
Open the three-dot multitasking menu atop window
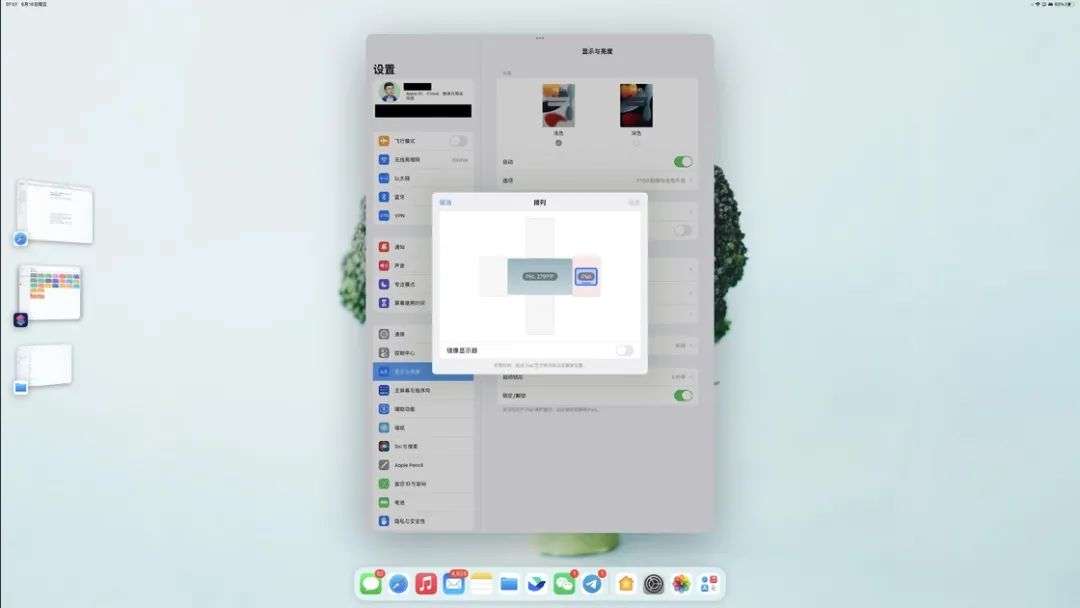point(539,38)
